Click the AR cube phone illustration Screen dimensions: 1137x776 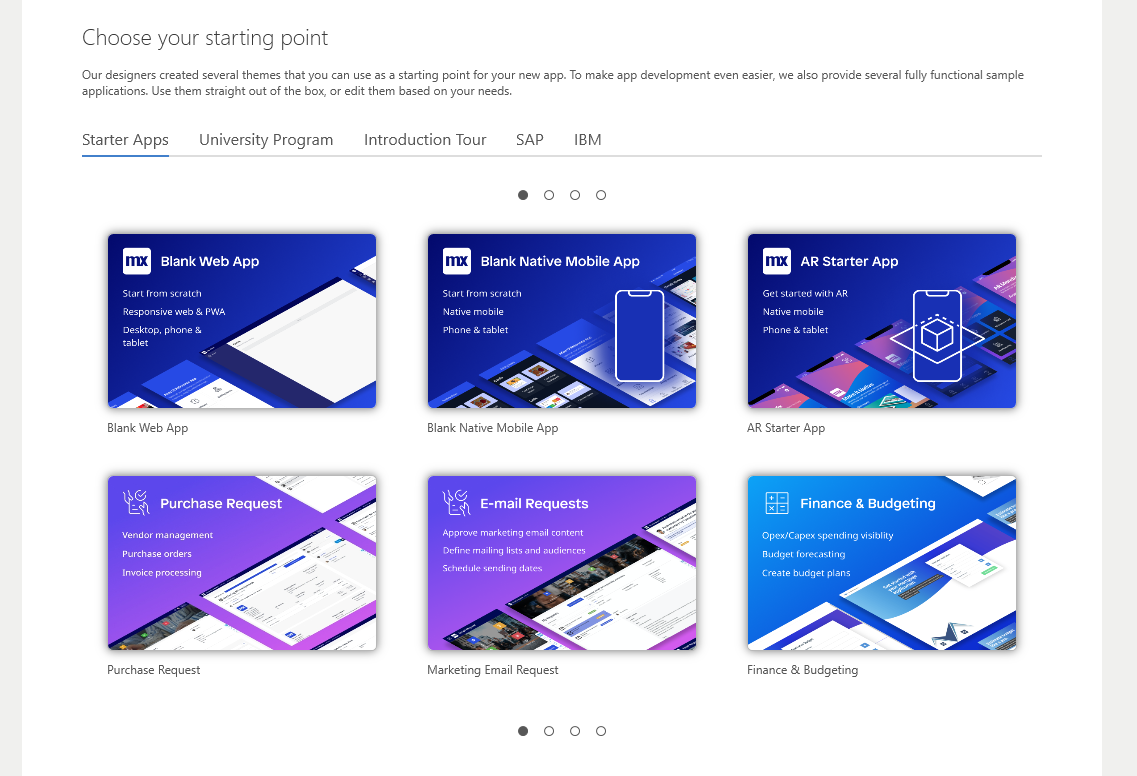(x=937, y=336)
